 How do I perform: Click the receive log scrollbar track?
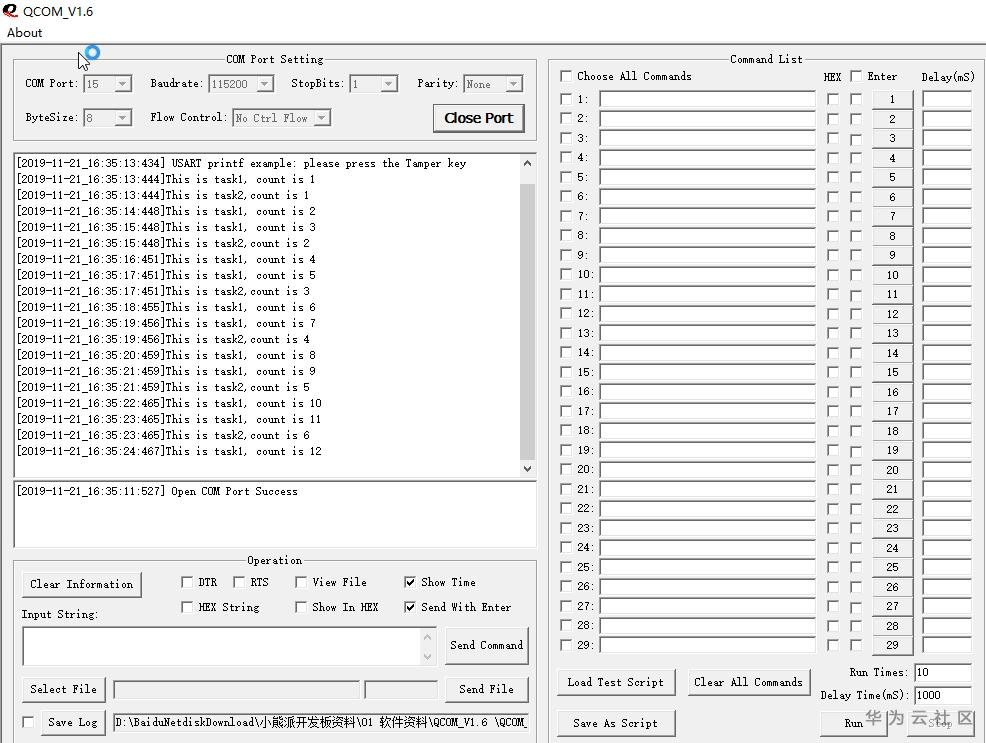pos(528,321)
